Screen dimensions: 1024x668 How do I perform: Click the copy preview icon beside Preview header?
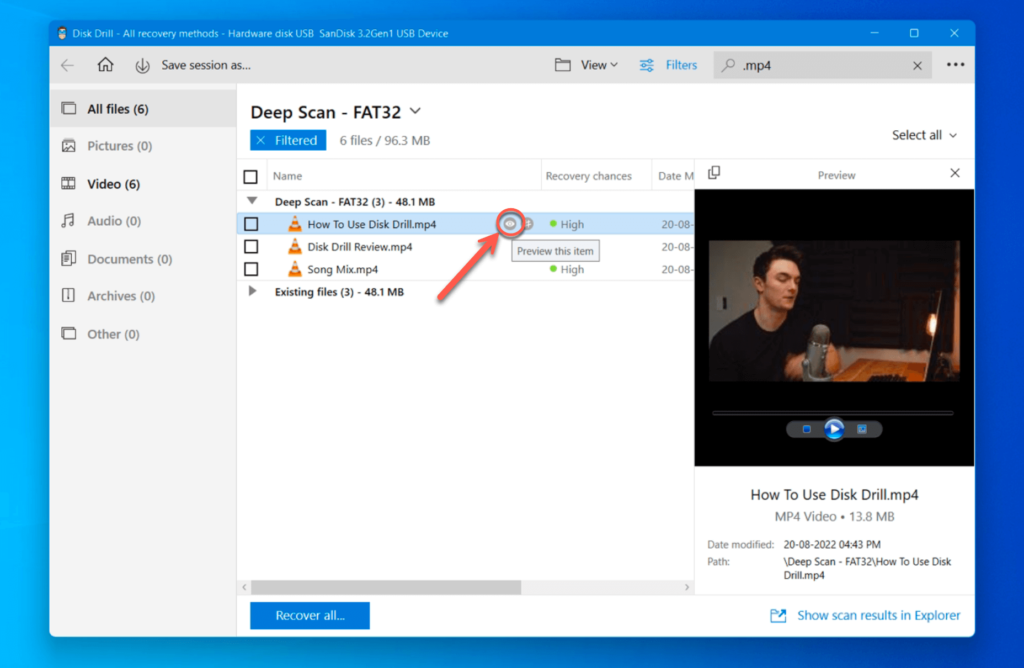714,173
